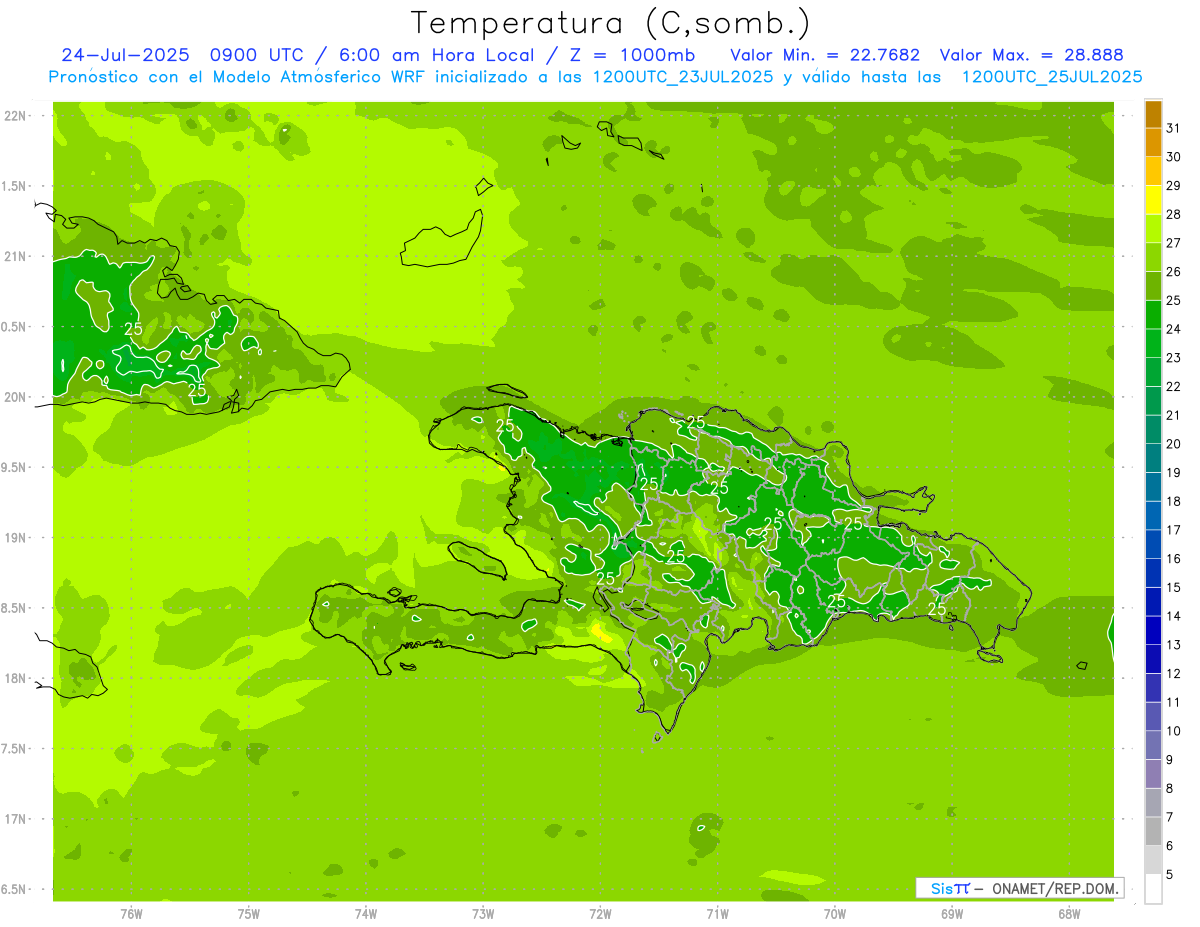Click the teal legend band between 19 and 20

[x=1153, y=458]
